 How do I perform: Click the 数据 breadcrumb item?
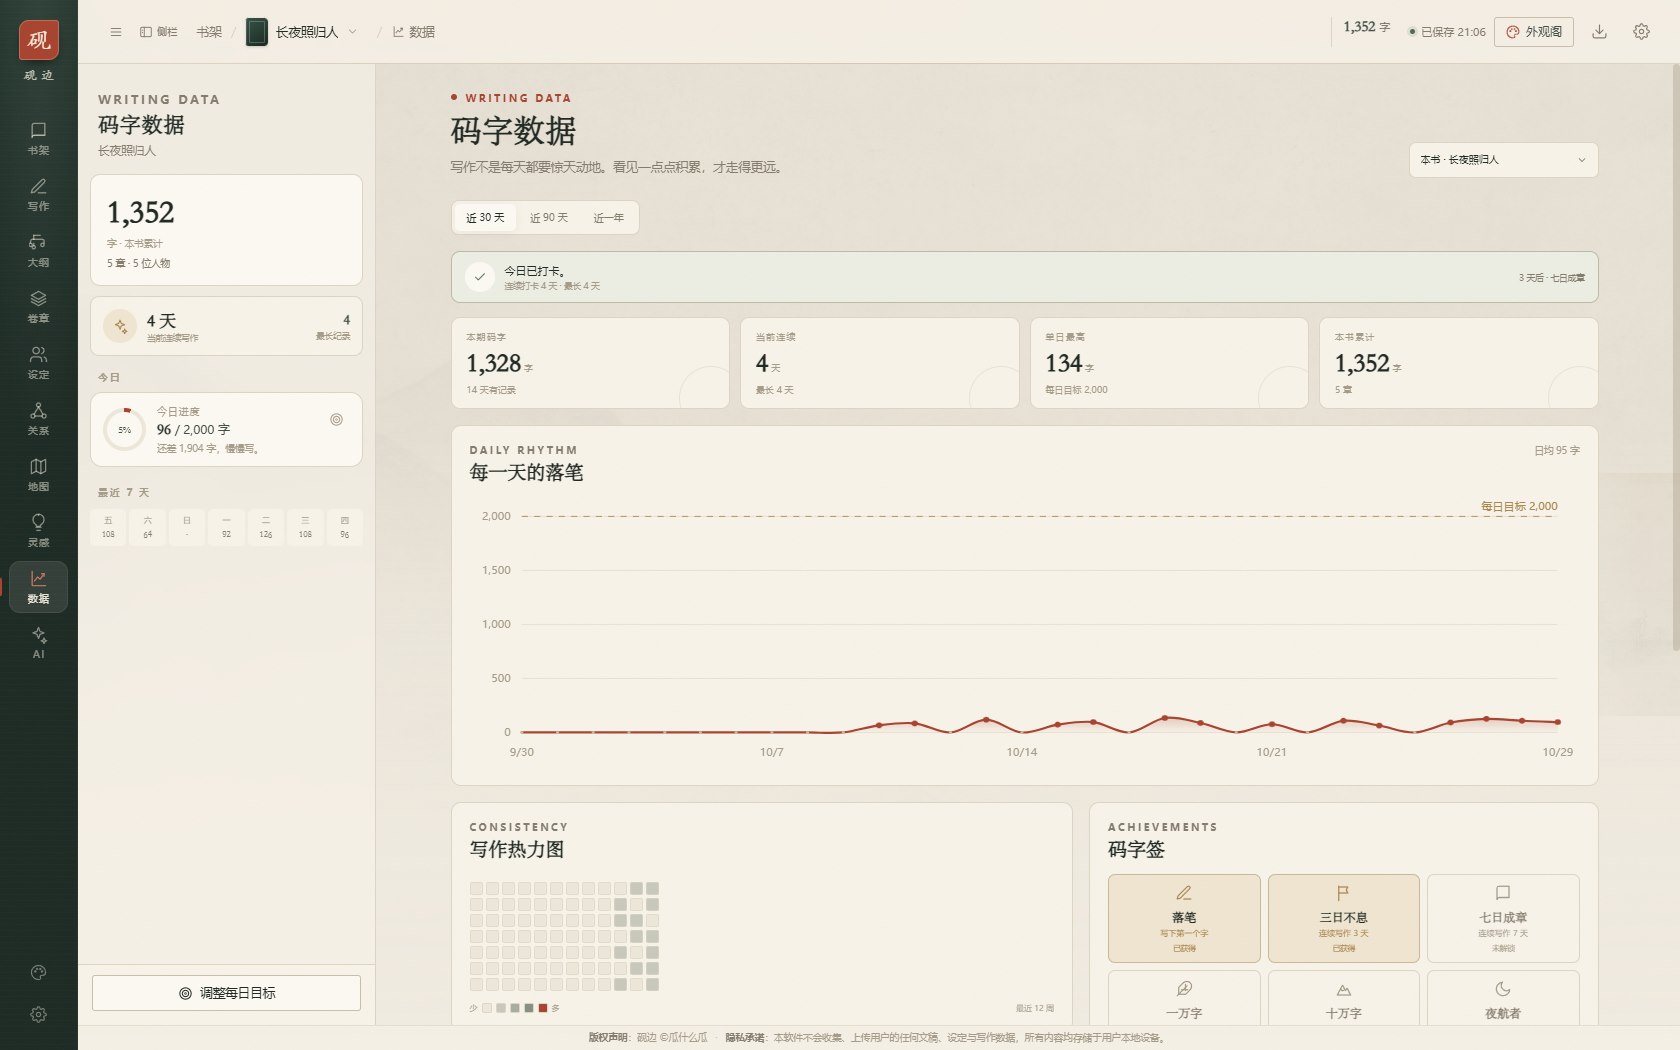click(x=414, y=32)
